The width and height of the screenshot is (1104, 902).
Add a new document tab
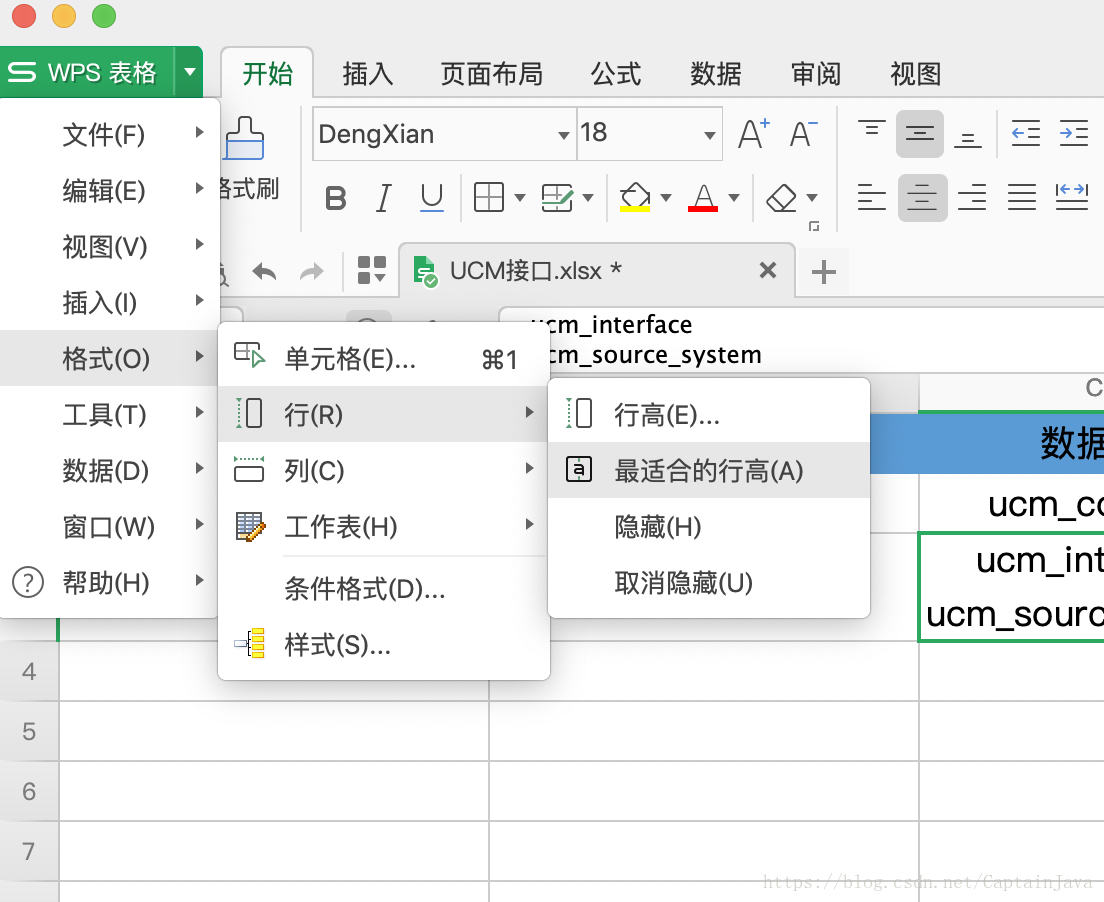tap(823, 272)
